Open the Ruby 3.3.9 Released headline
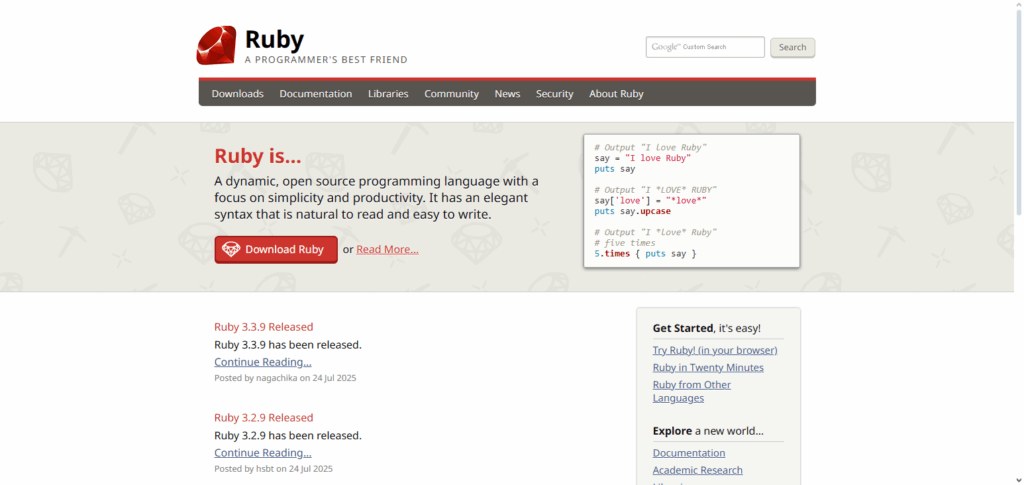1024x485 pixels. tap(264, 327)
